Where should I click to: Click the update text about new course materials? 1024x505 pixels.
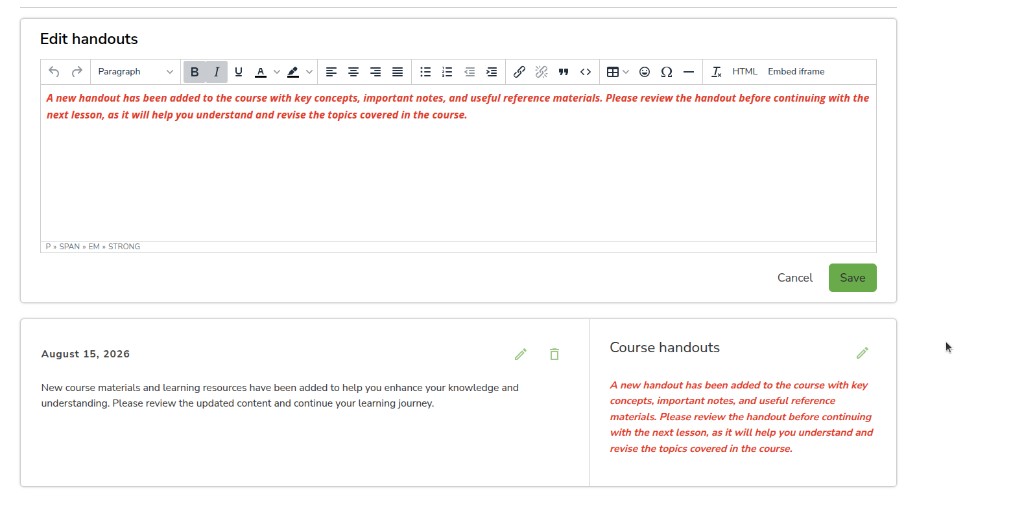click(x=280, y=395)
